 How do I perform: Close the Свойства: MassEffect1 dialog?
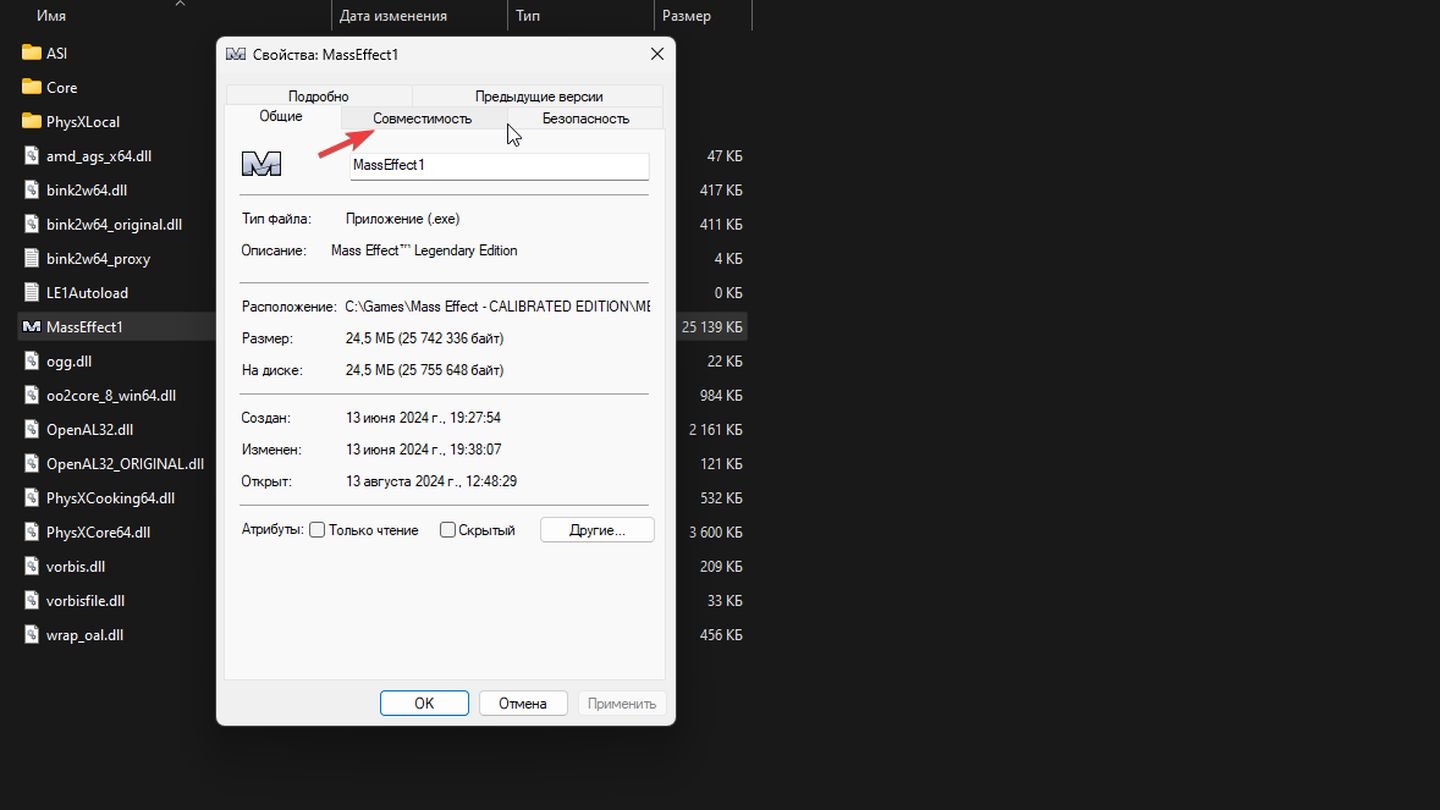[x=657, y=54]
